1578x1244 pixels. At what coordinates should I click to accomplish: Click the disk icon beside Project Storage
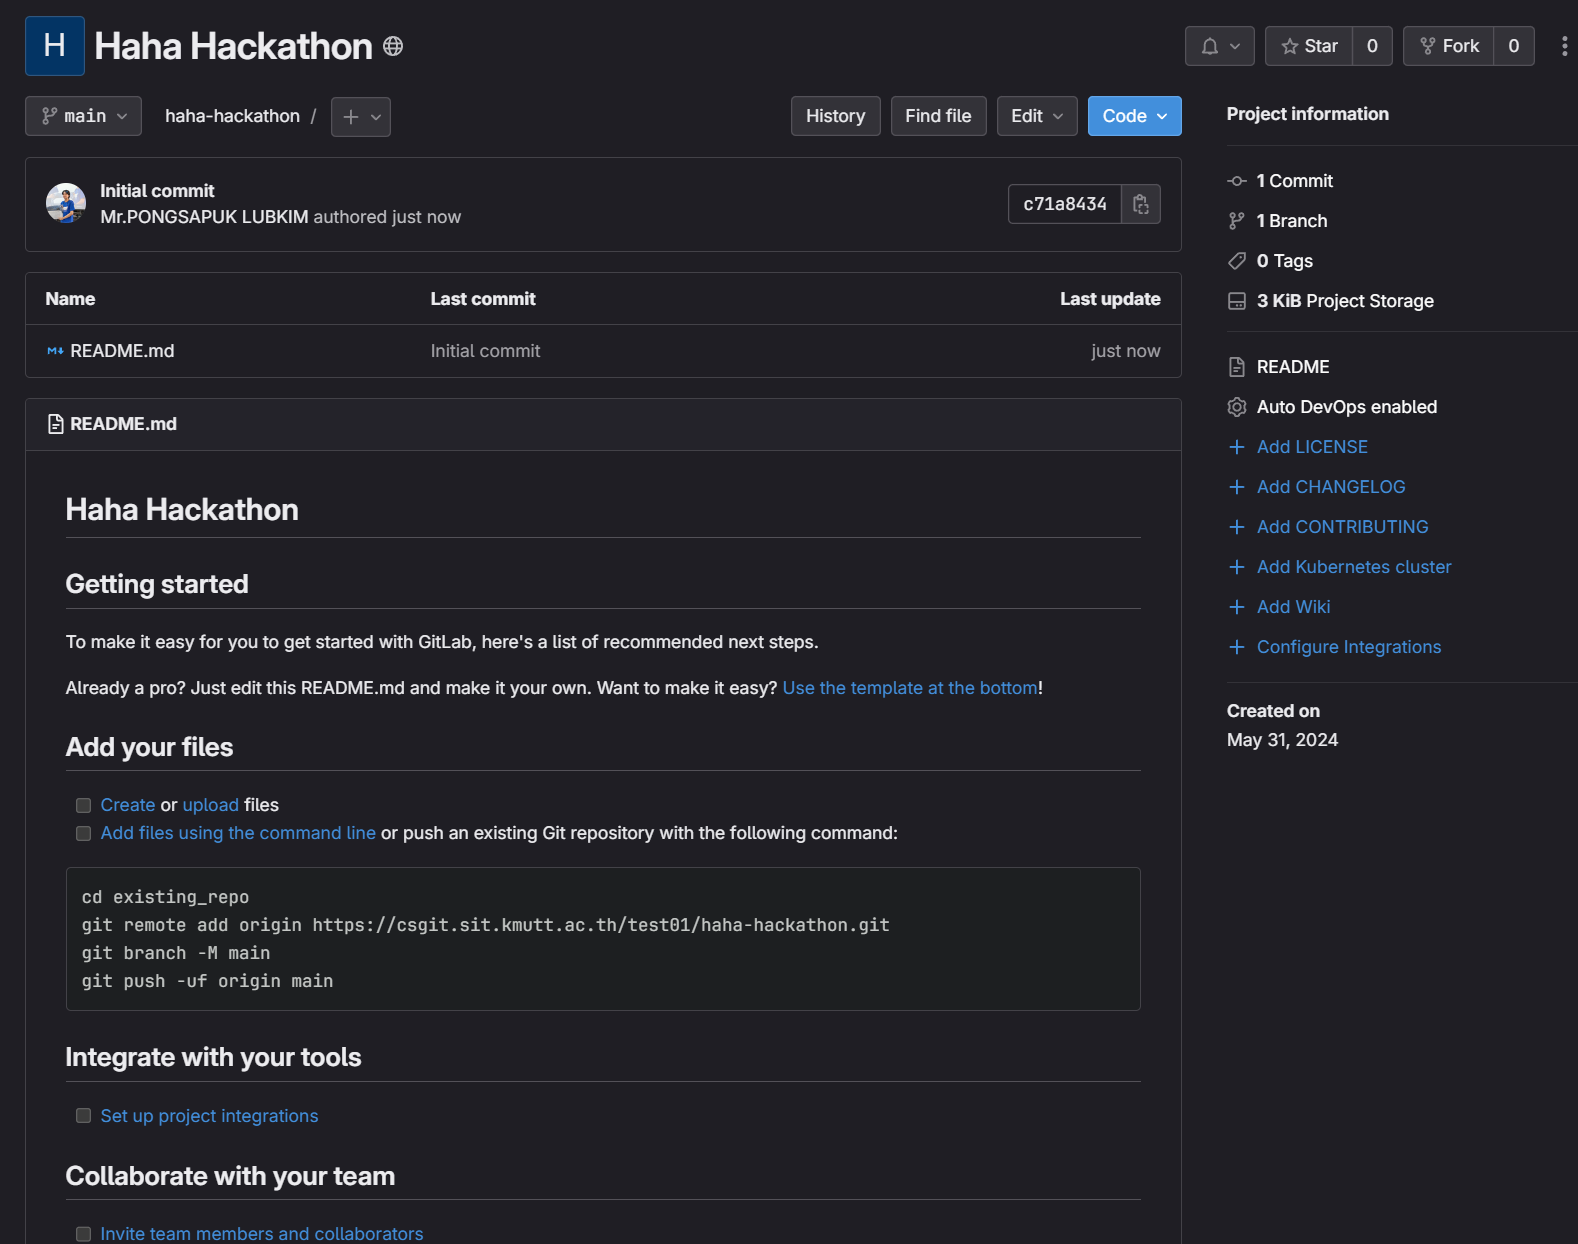(1237, 301)
